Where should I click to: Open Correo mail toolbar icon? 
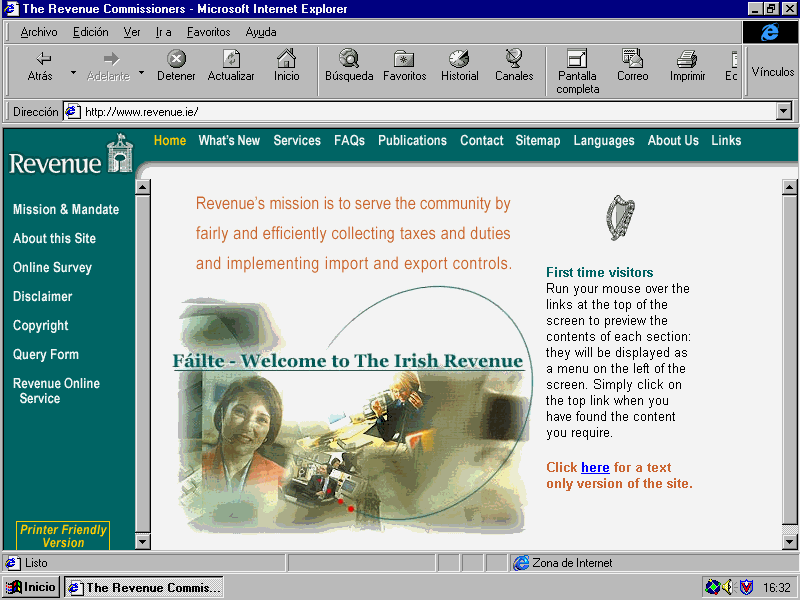[632, 59]
